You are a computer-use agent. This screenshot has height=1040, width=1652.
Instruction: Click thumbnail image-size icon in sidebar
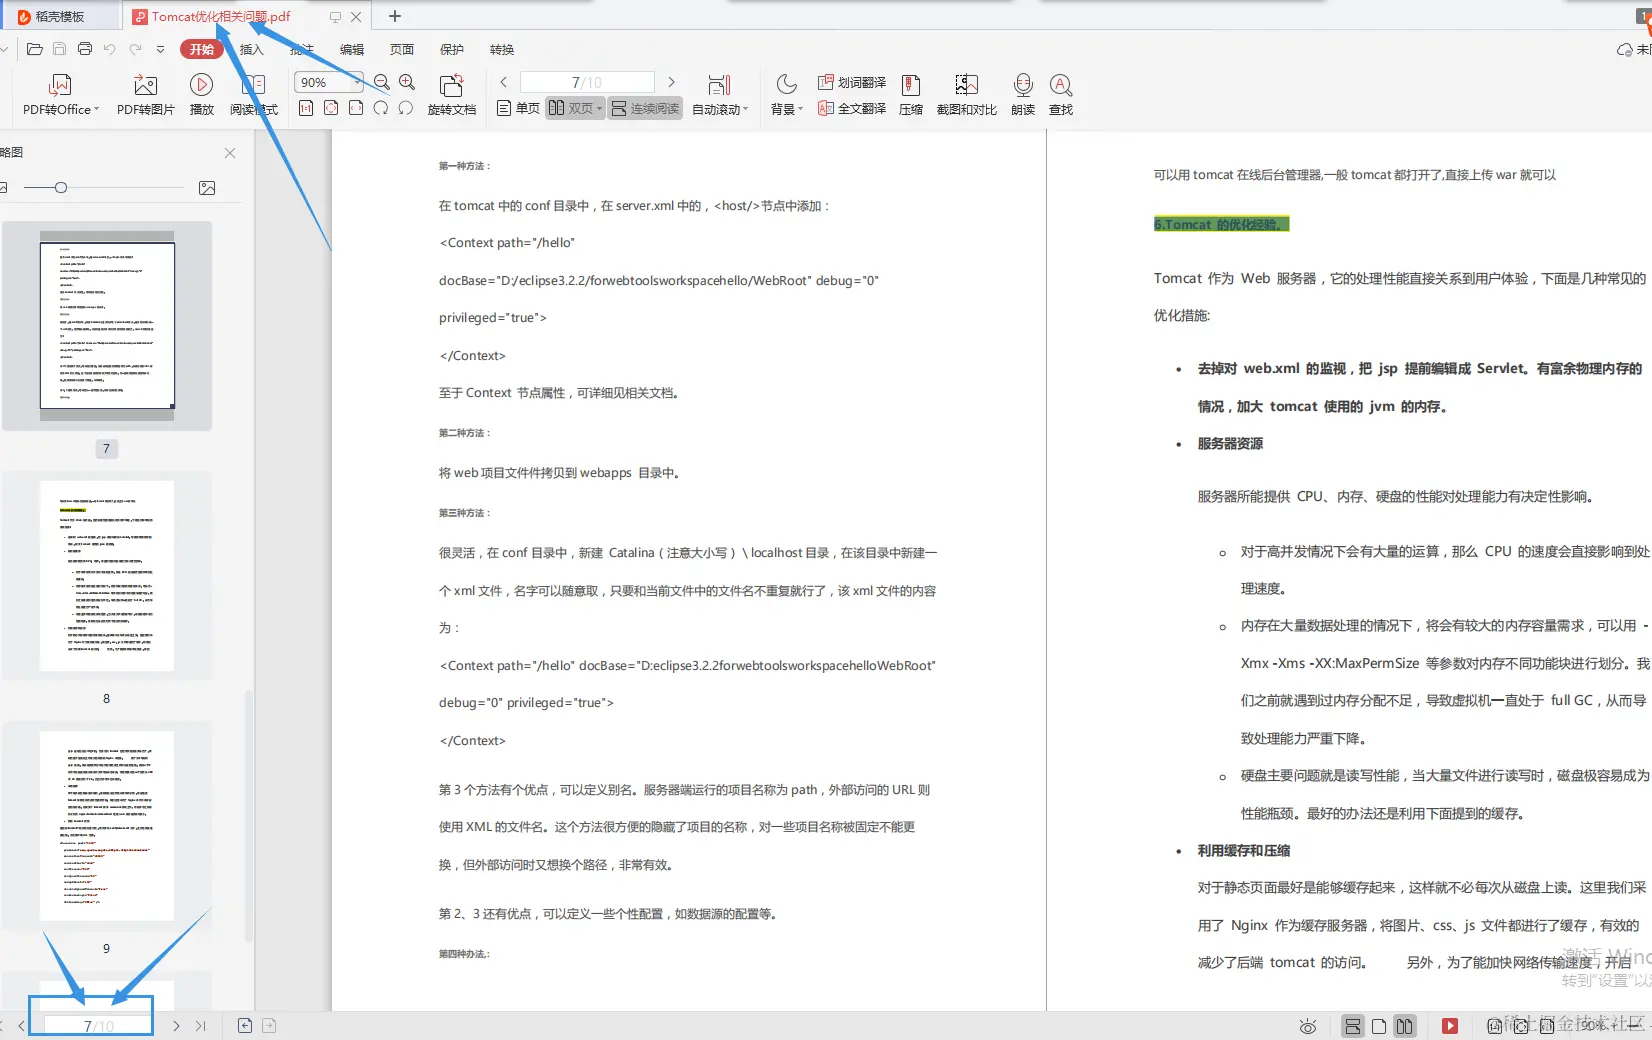pos(207,188)
